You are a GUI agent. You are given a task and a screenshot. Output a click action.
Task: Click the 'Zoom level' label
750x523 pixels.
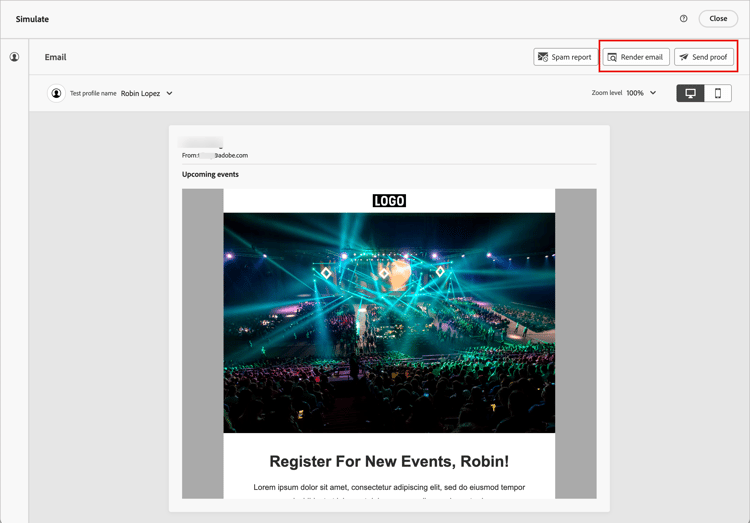tap(607, 93)
